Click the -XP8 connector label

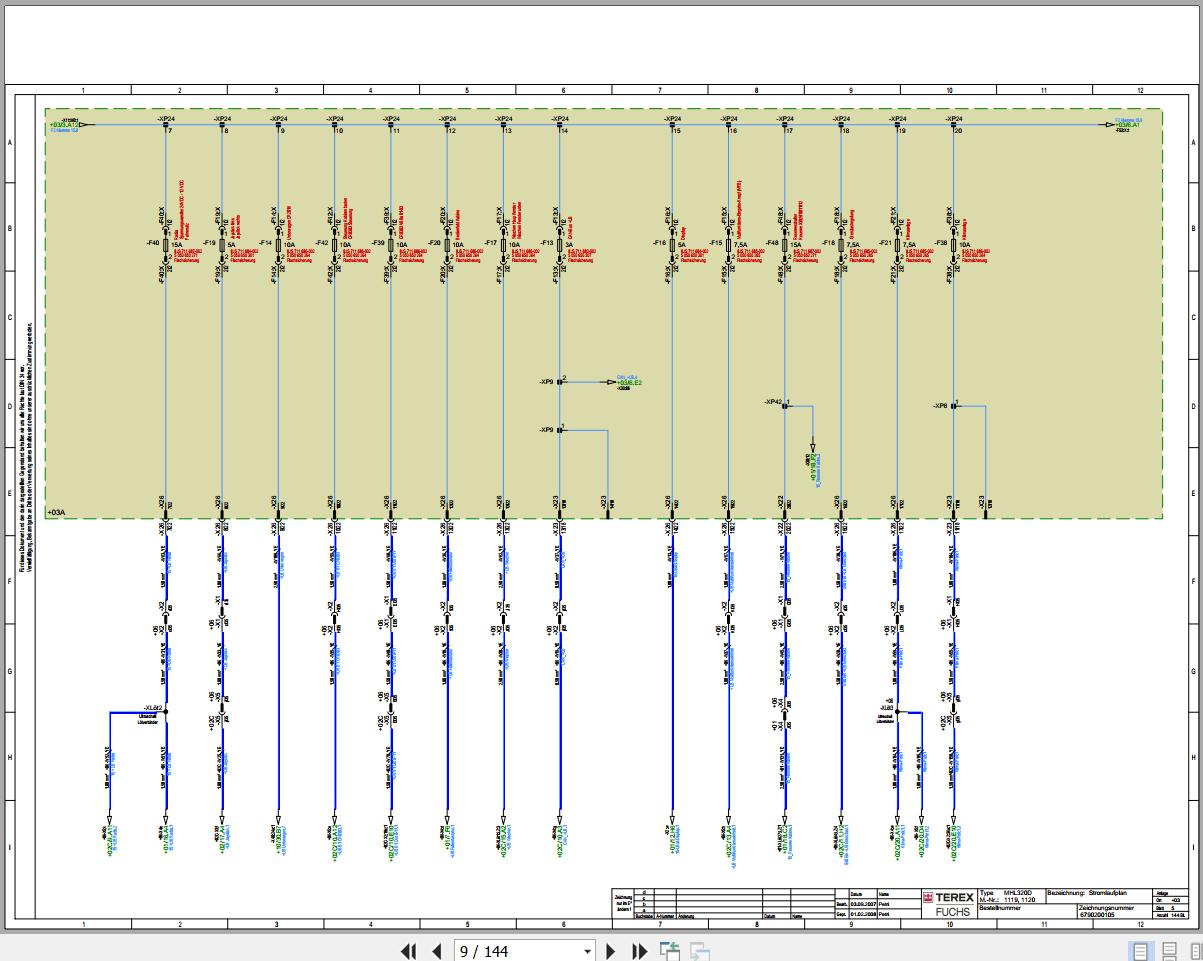[x=940, y=406]
